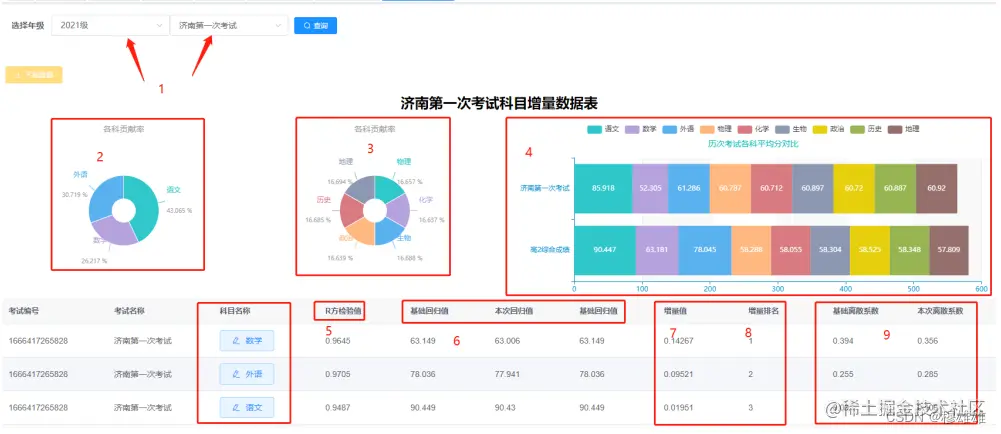1001x434 pixels.
Task: Select the 60.92 bar segment
Action: (x=937, y=188)
